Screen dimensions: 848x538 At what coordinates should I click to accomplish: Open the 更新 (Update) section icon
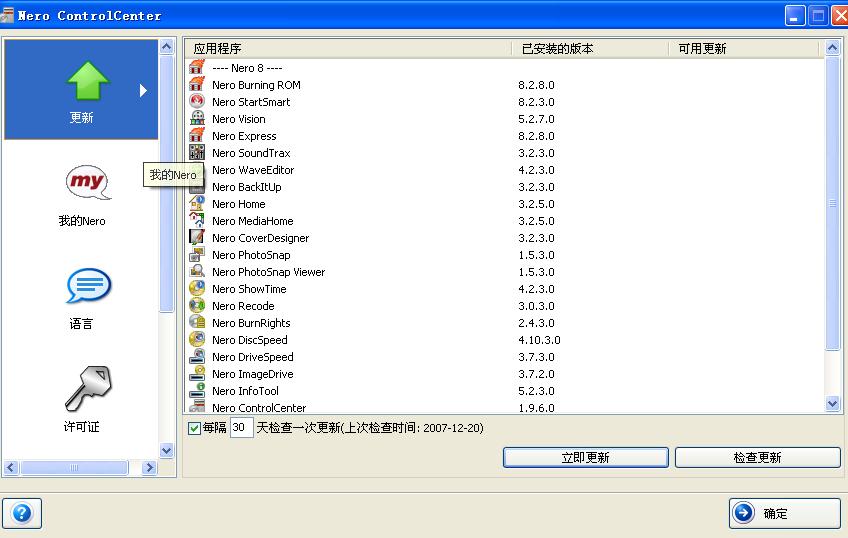pos(88,81)
